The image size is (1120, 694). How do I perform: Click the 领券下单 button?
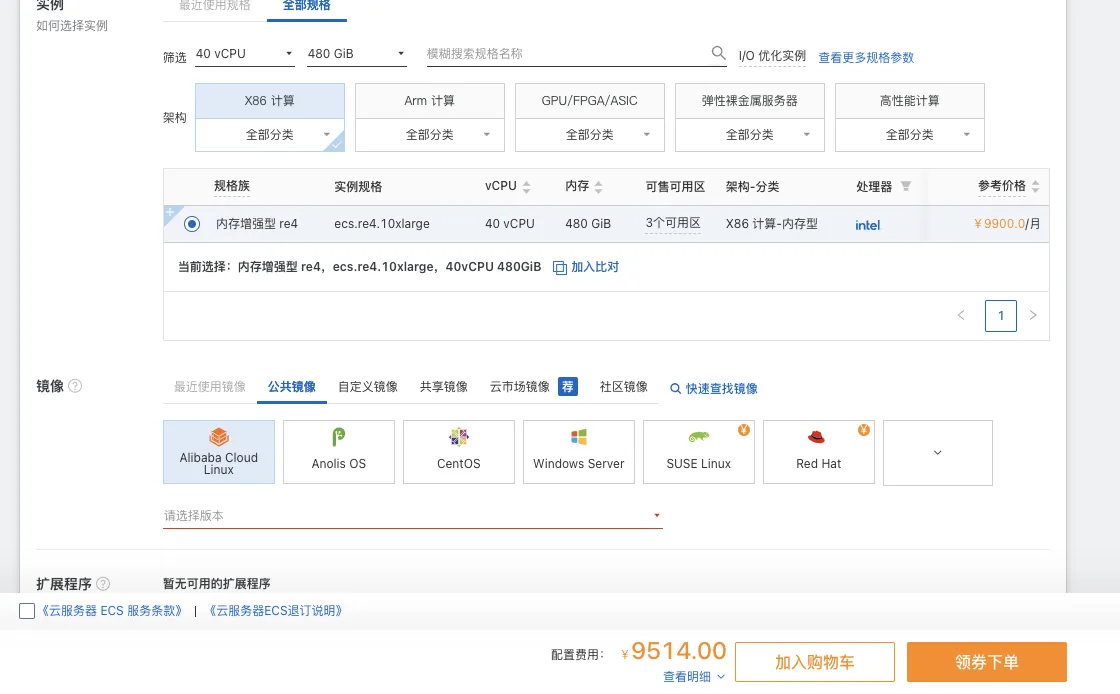point(987,662)
